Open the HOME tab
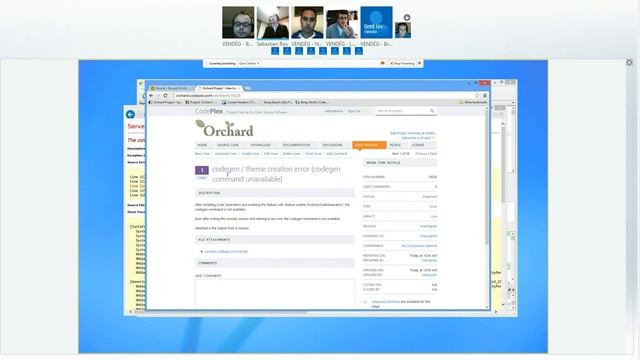Screen dimensions: 640x360 pos(202,145)
